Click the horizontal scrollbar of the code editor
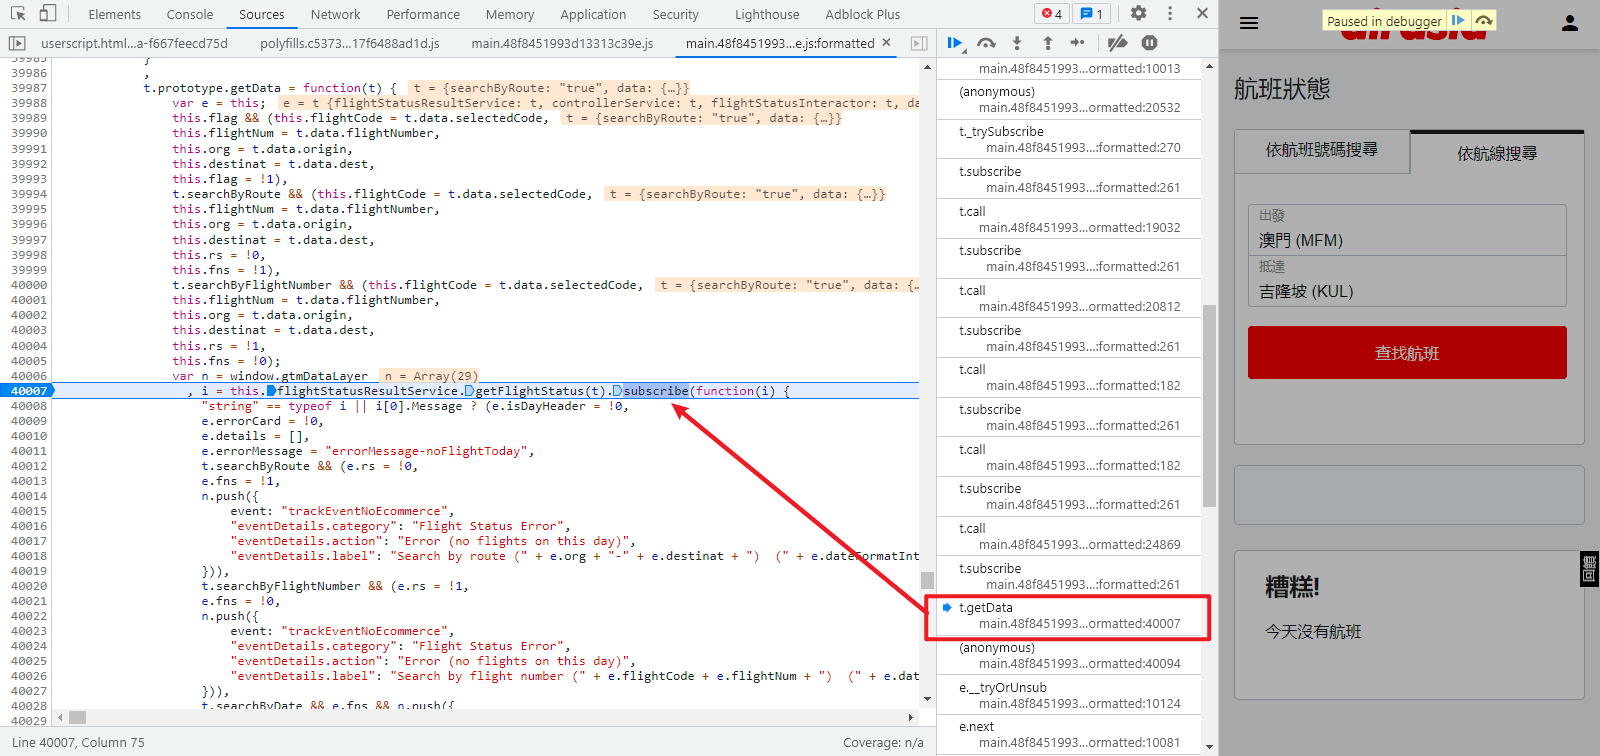Image resolution: width=1600 pixels, height=756 pixels. click(484, 717)
